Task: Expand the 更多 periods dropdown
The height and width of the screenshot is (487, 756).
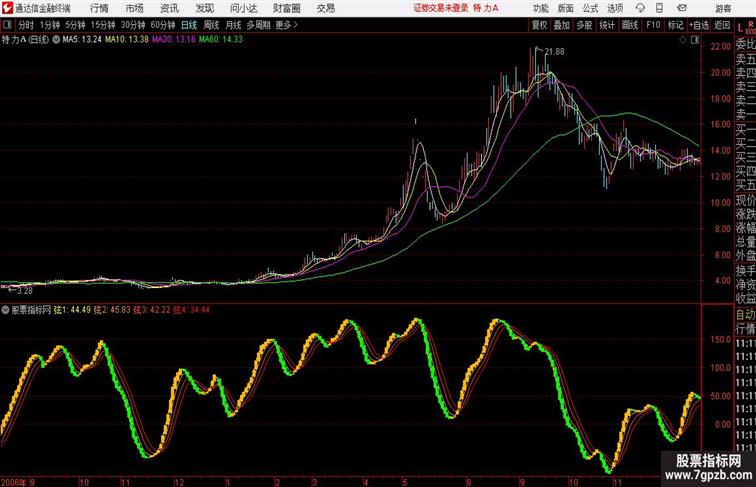Action: [x=287, y=25]
